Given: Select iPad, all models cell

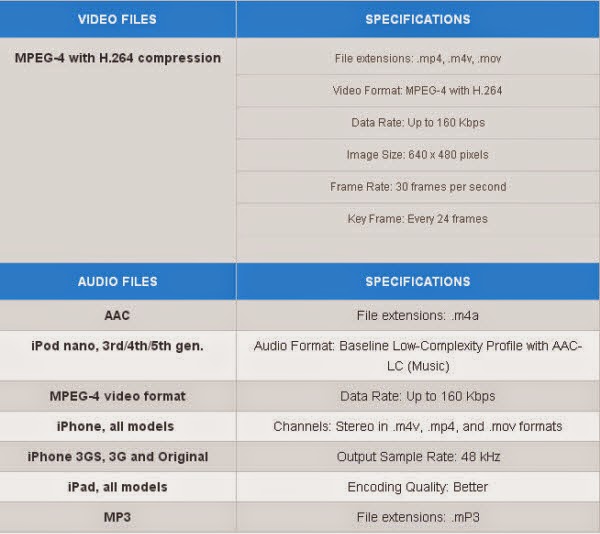Looking at the screenshot, I should click(118, 487).
